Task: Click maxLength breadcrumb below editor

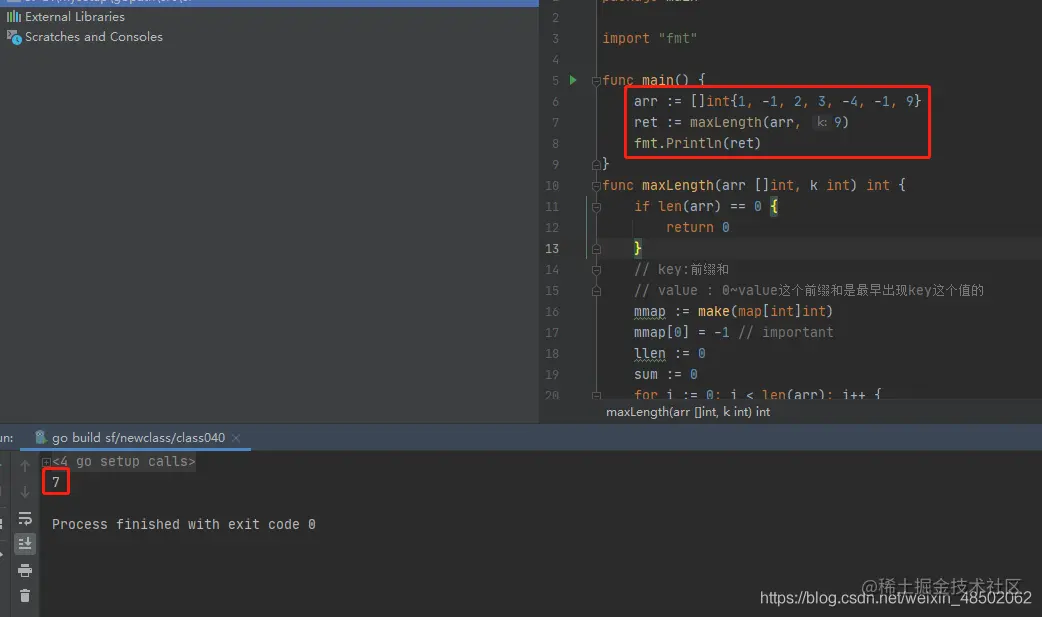Action: click(x=688, y=412)
